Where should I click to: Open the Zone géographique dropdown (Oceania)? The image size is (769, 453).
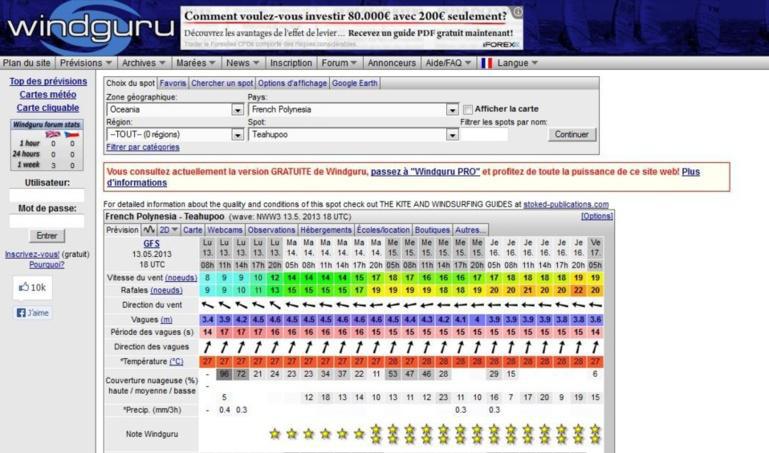175,109
